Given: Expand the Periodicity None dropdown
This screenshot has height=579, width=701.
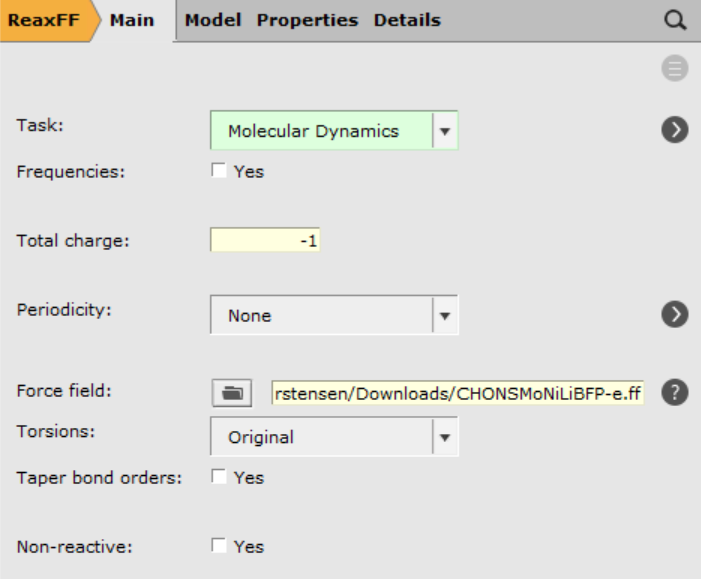Looking at the screenshot, I should (x=334, y=315).
